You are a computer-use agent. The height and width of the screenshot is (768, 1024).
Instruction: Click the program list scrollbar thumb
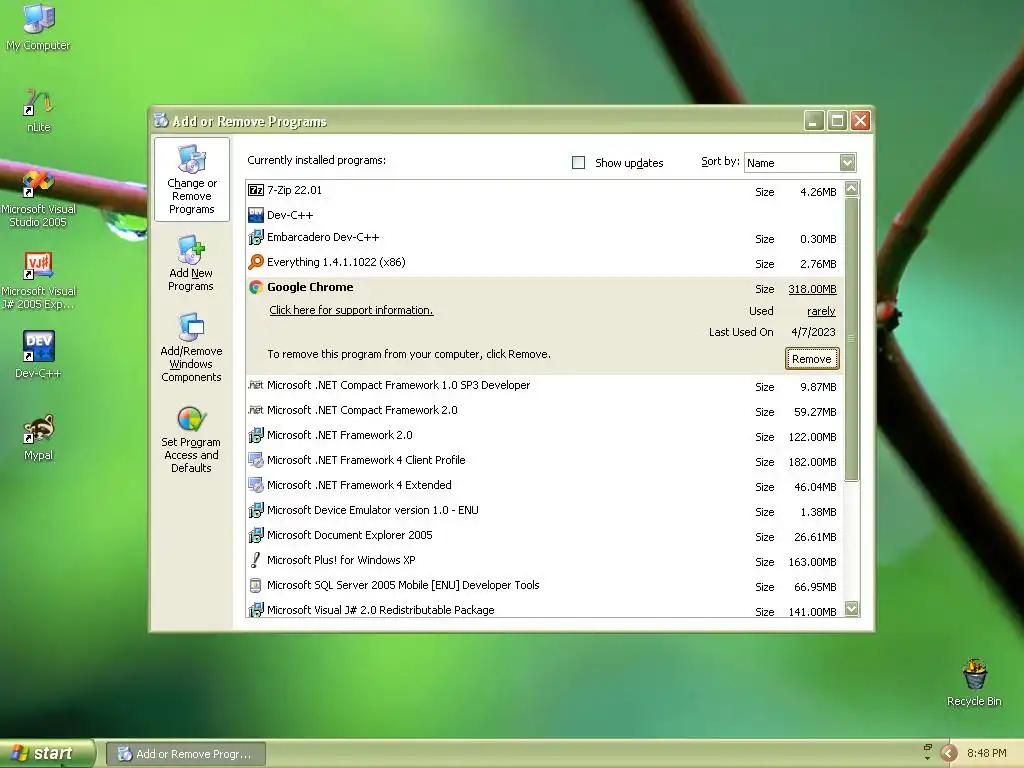[852, 339]
